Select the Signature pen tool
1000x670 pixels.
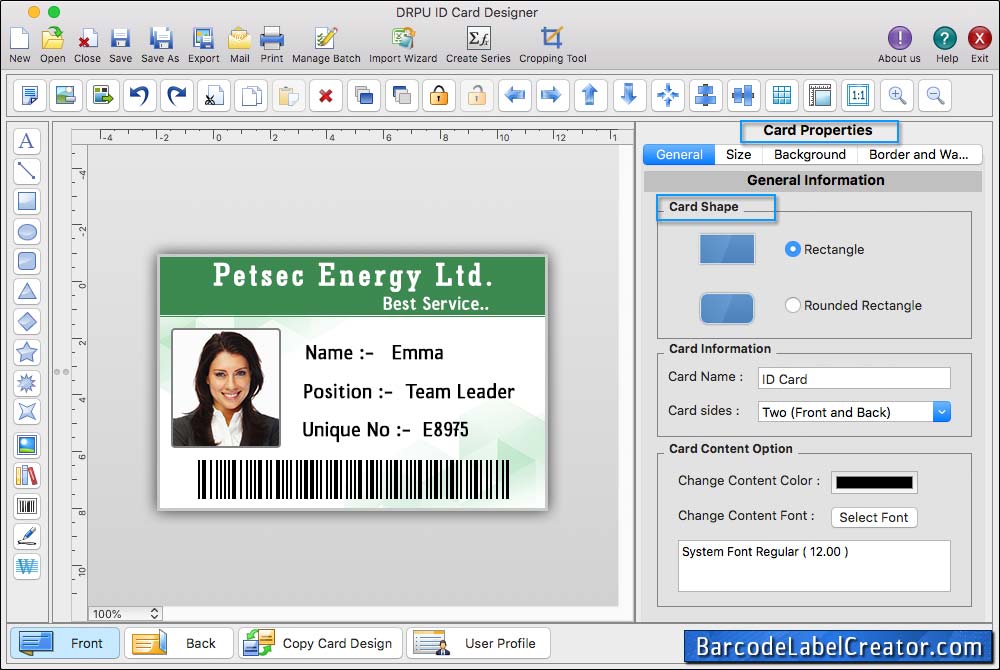(27, 536)
